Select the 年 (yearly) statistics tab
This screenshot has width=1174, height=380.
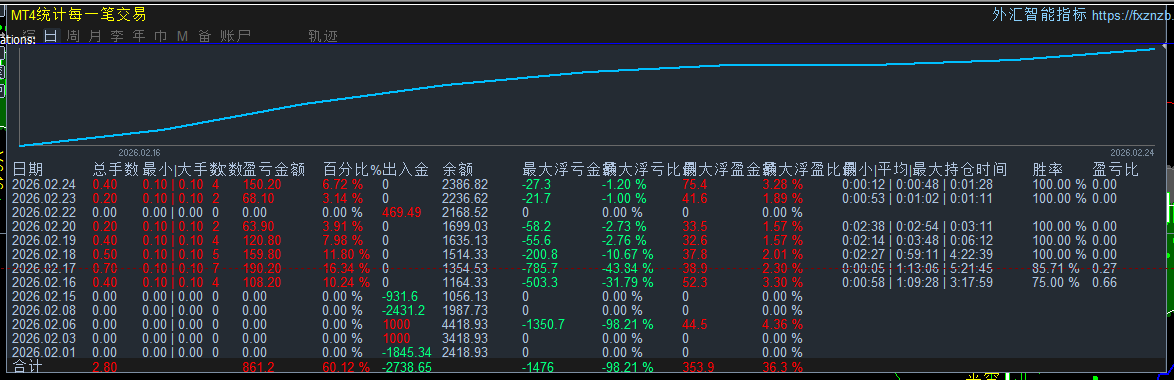[139, 35]
